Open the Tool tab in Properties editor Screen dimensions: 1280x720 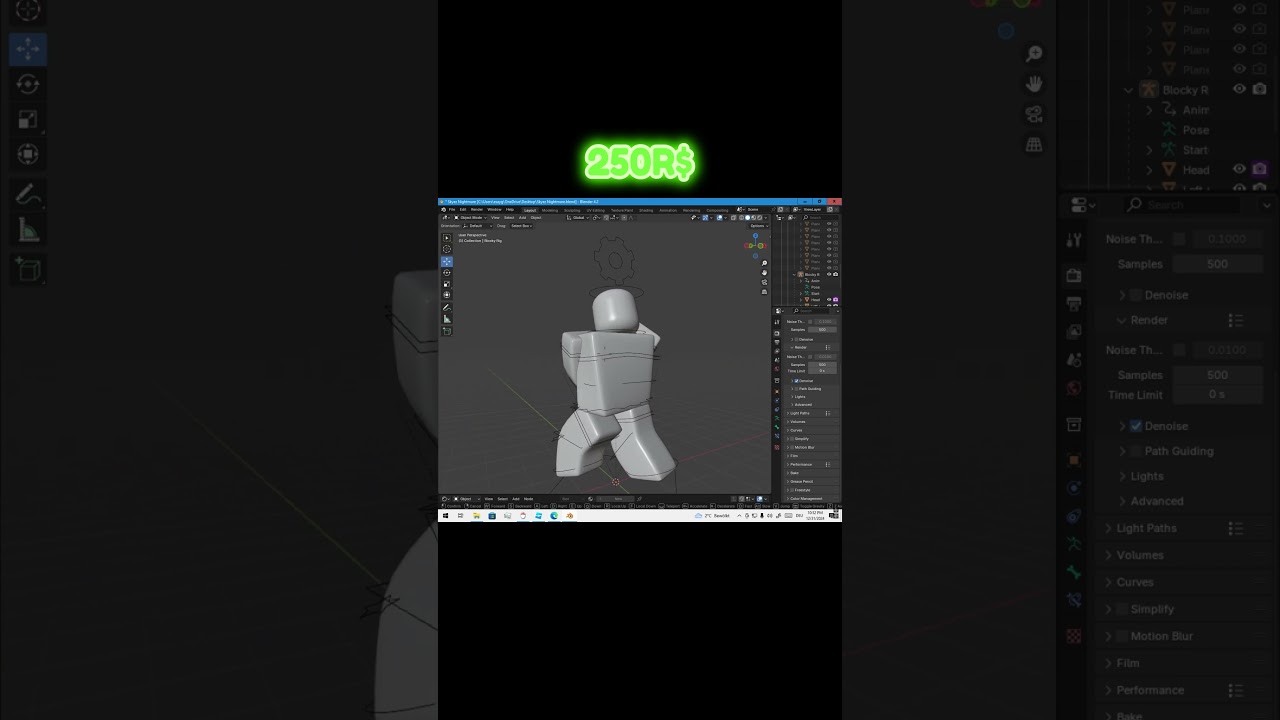pyautogui.click(x=777, y=322)
